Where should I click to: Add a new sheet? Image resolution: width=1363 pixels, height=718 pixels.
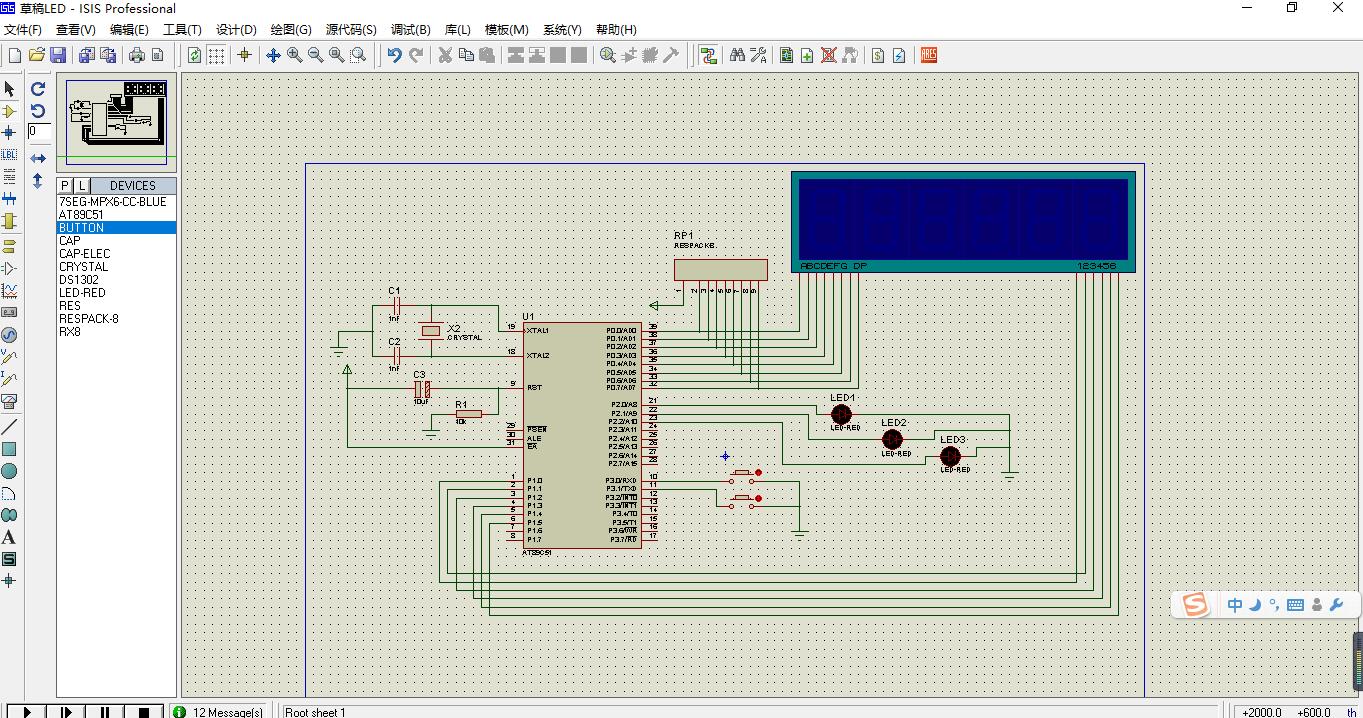pyautogui.click(x=808, y=55)
